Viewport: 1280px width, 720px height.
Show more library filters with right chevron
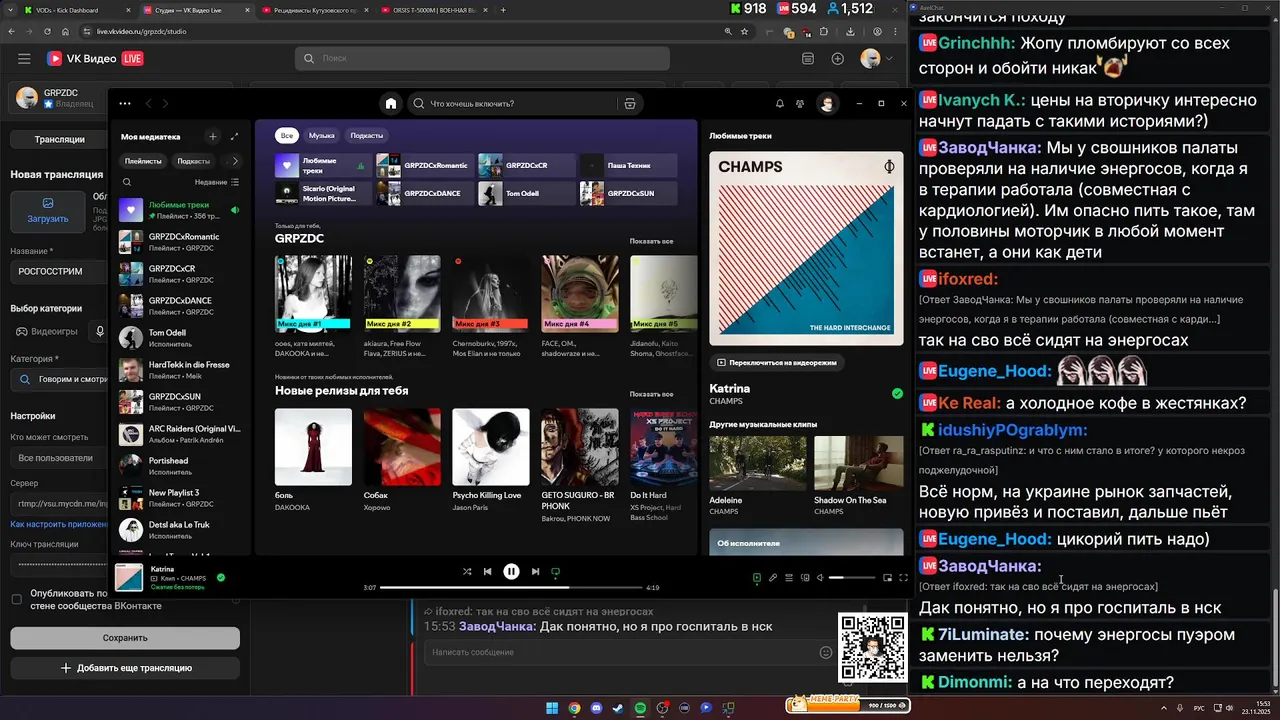tap(235, 160)
